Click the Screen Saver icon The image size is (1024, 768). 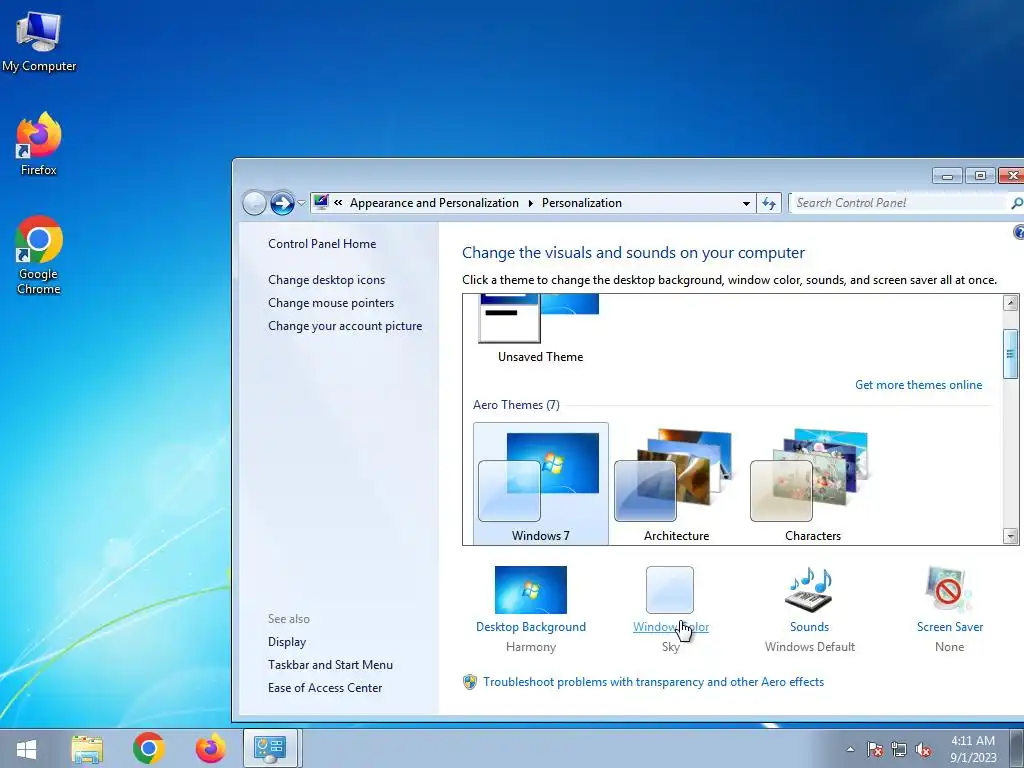pos(949,590)
